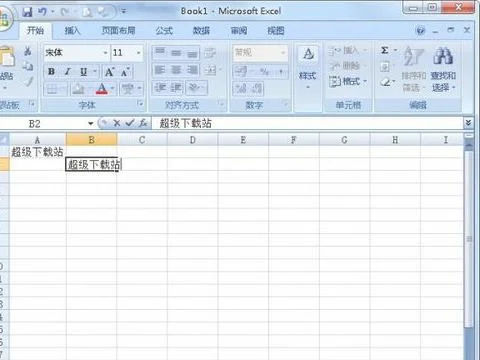
Task: Apply red font color A icon
Action: pyautogui.click(x=102, y=89)
